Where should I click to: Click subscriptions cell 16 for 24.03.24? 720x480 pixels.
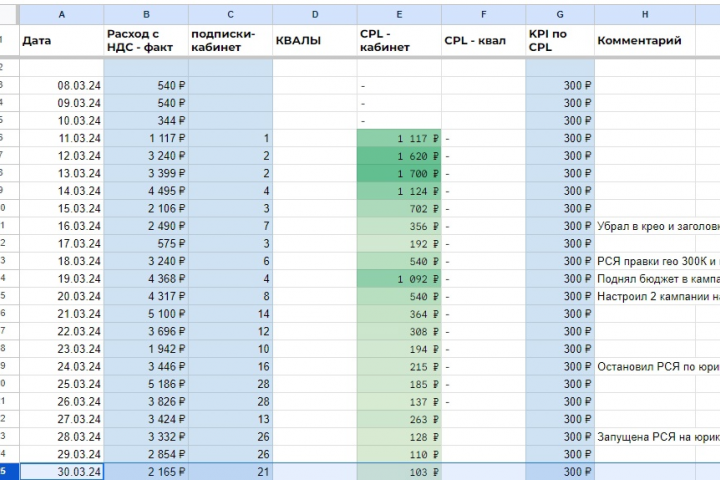tap(231, 367)
